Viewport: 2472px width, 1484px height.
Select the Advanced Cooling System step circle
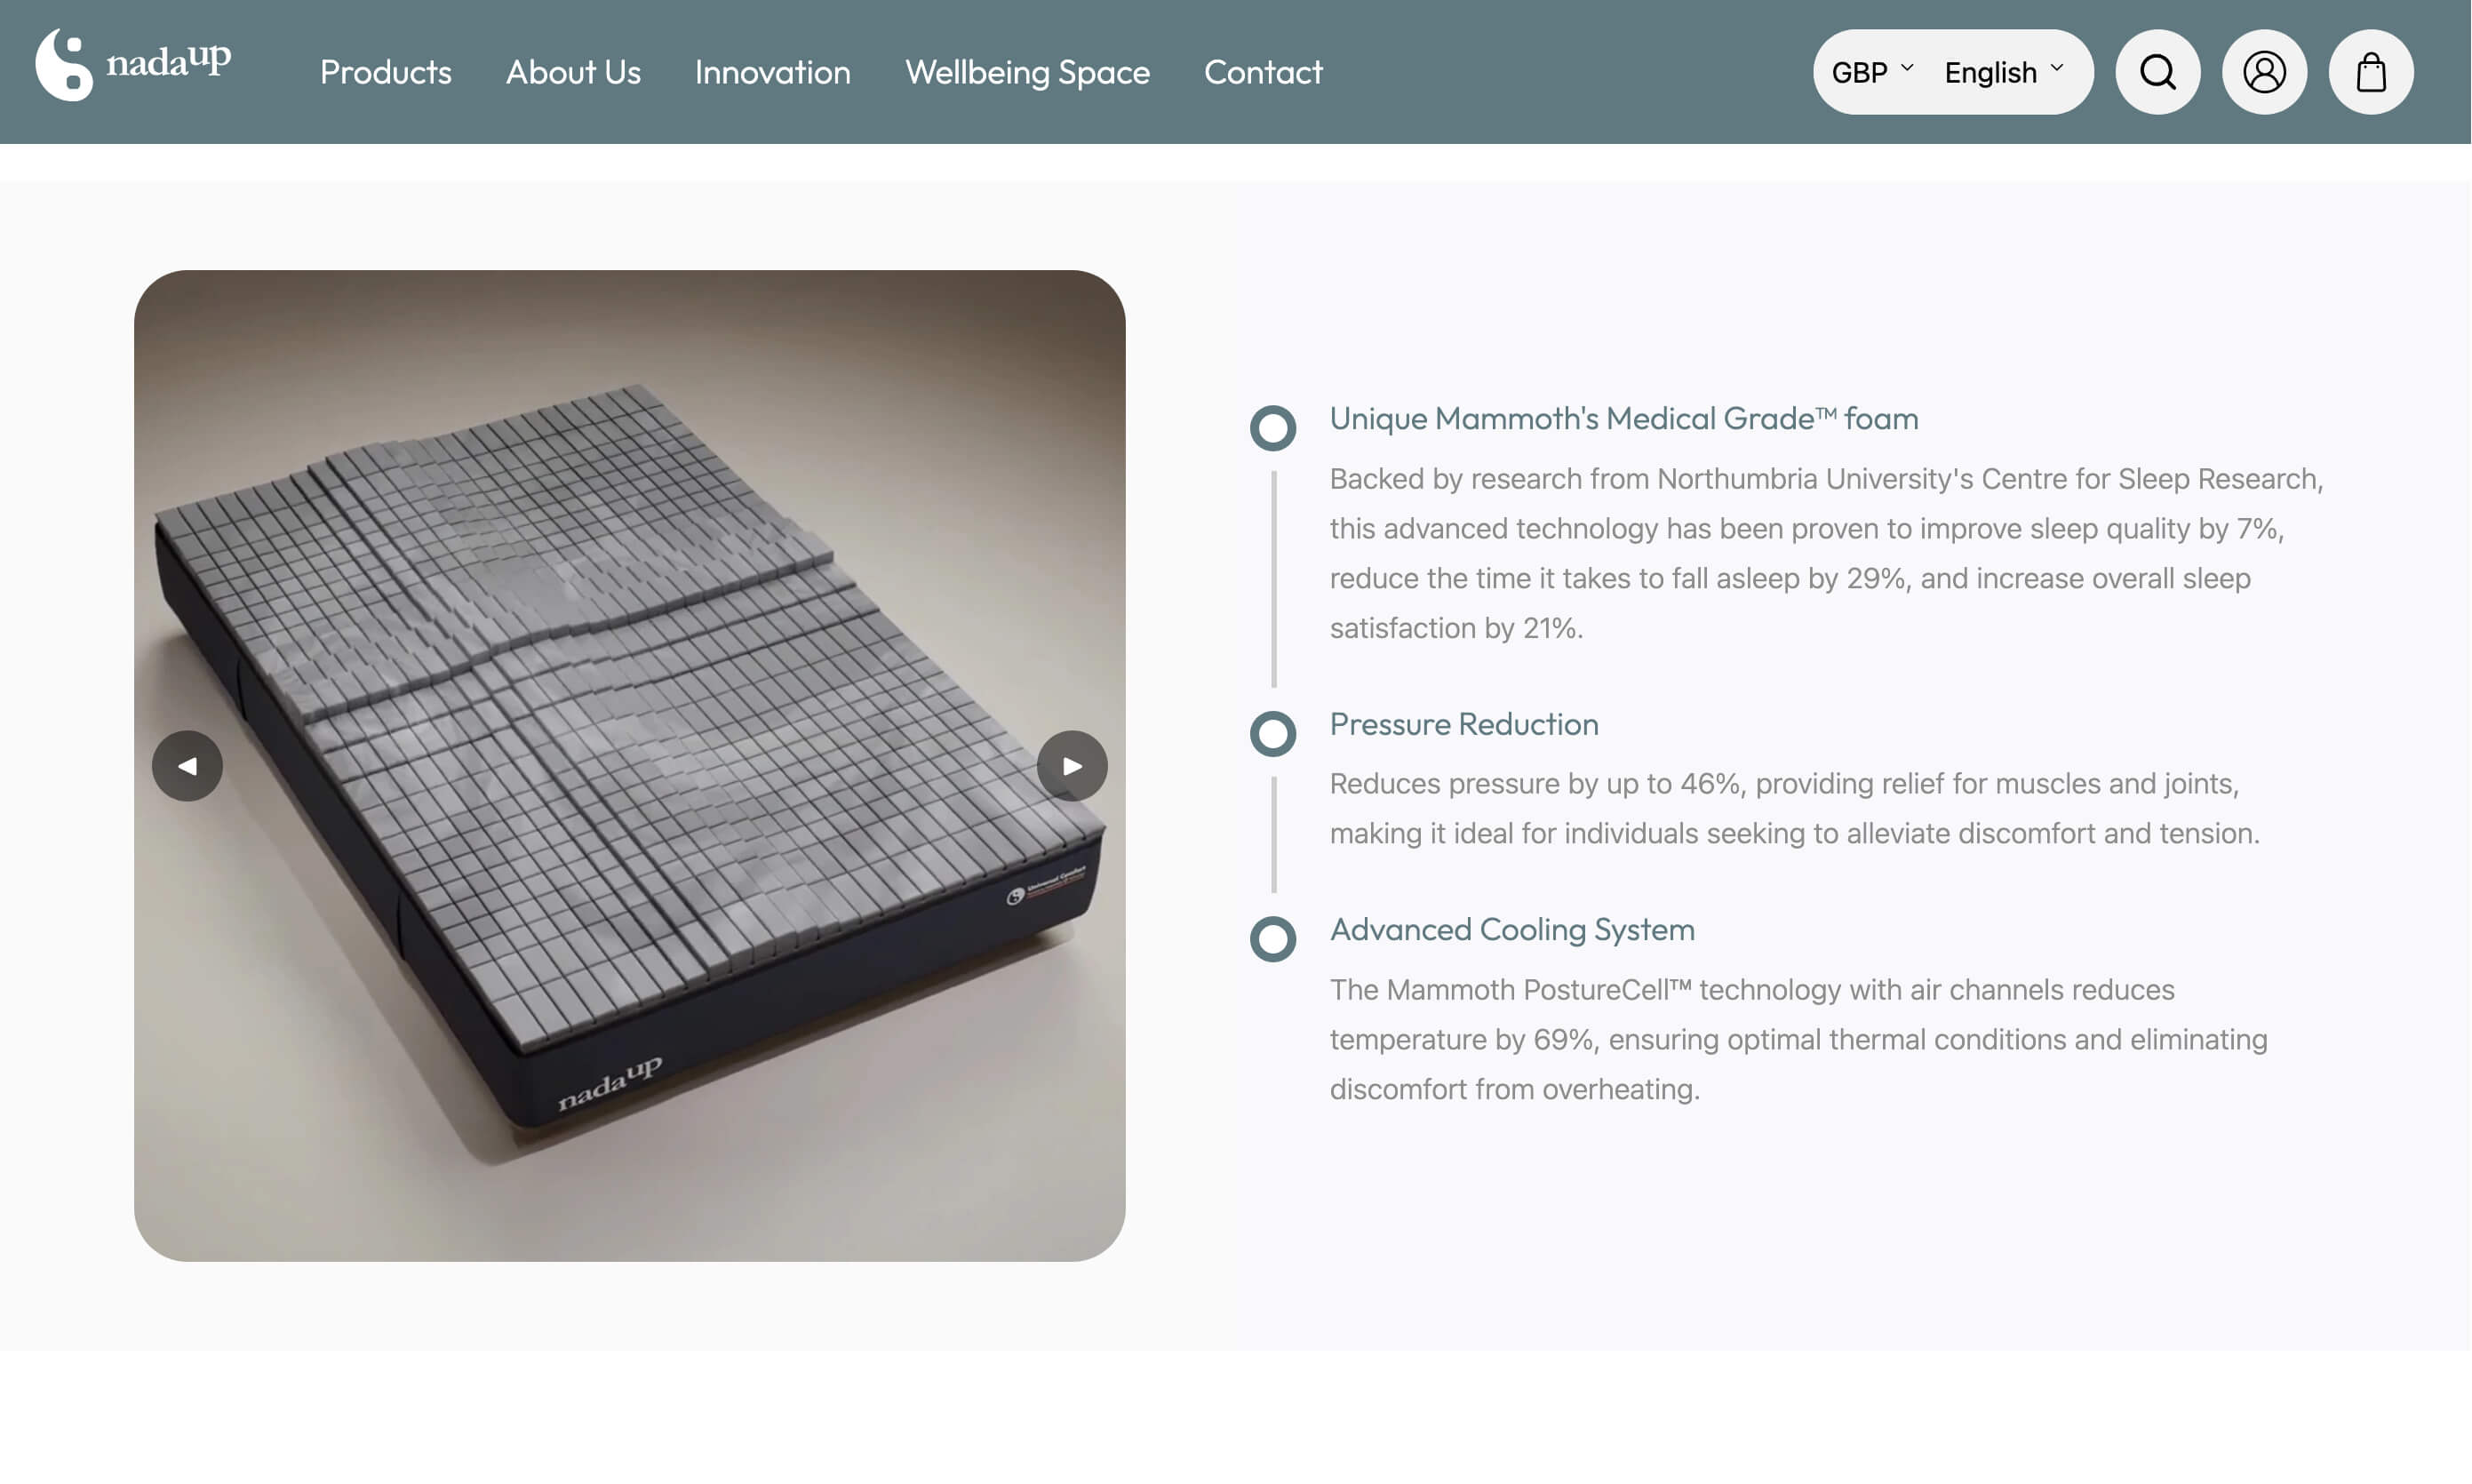[1273, 939]
